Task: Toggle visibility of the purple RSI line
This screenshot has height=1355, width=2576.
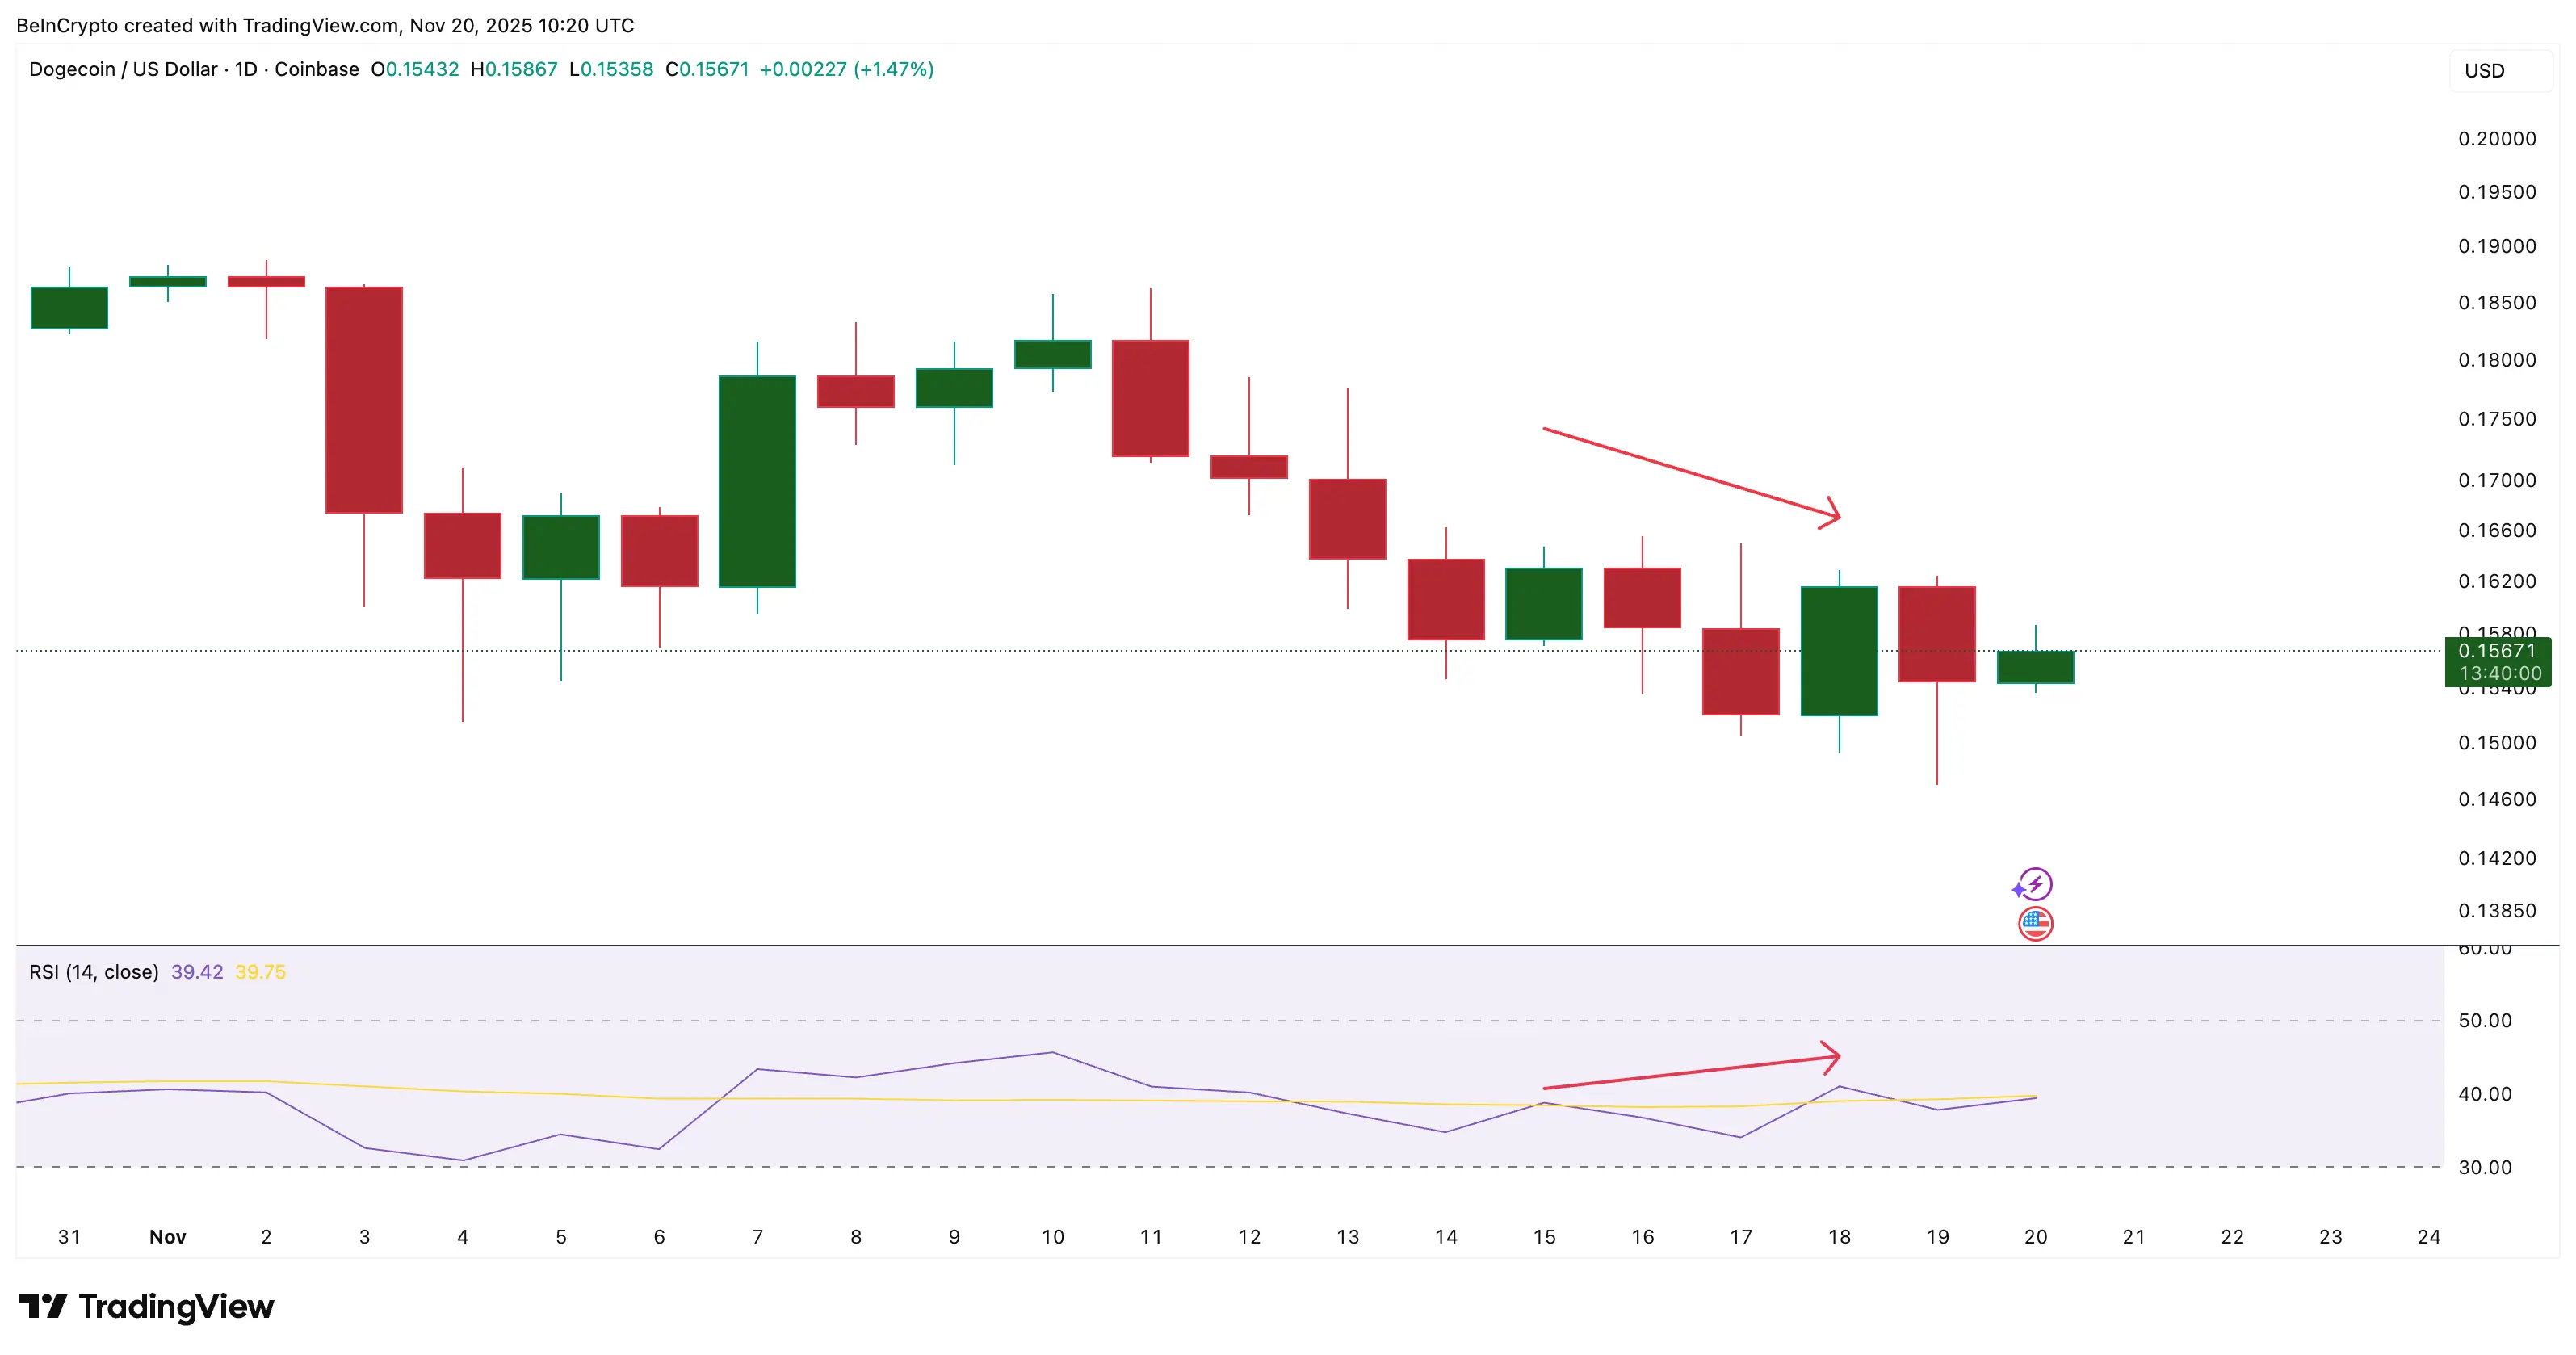Action: click(x=197, y=971)
